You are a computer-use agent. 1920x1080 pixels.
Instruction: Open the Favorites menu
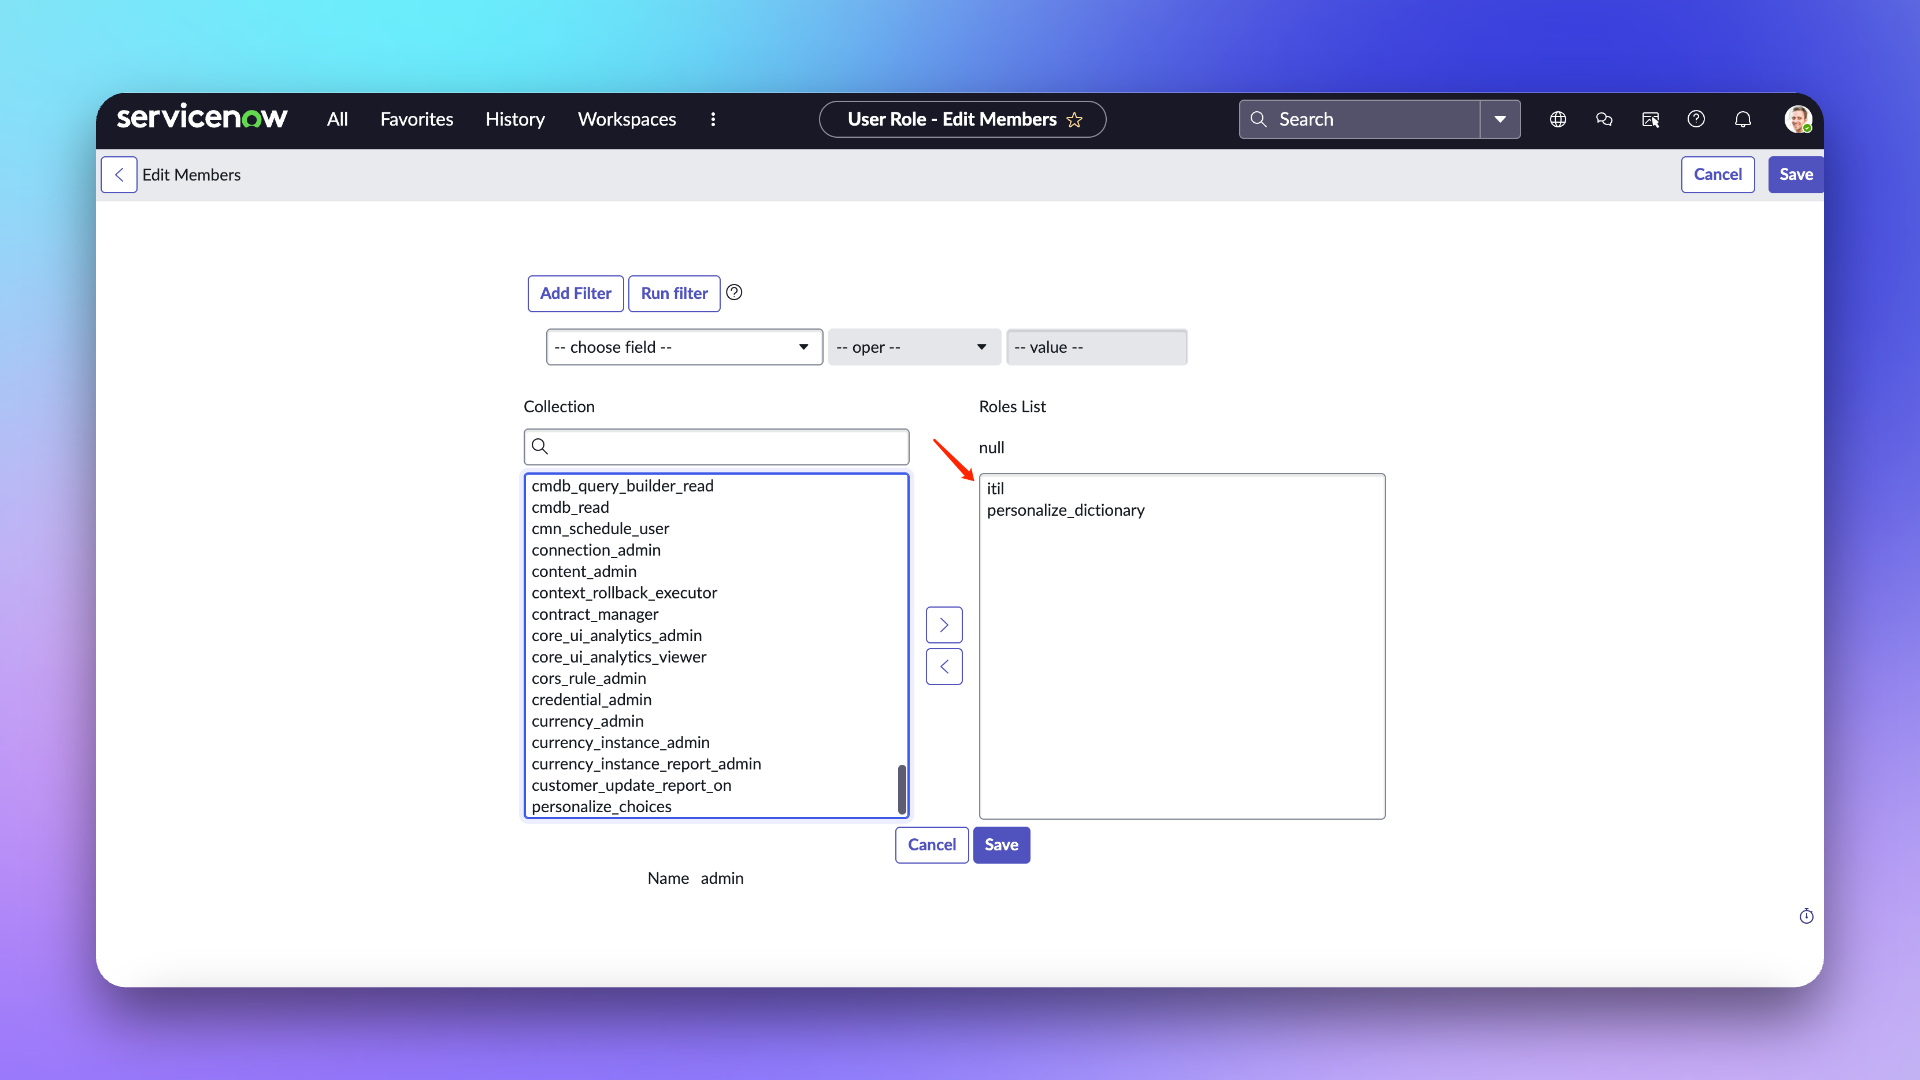click(x=416, y=120)
